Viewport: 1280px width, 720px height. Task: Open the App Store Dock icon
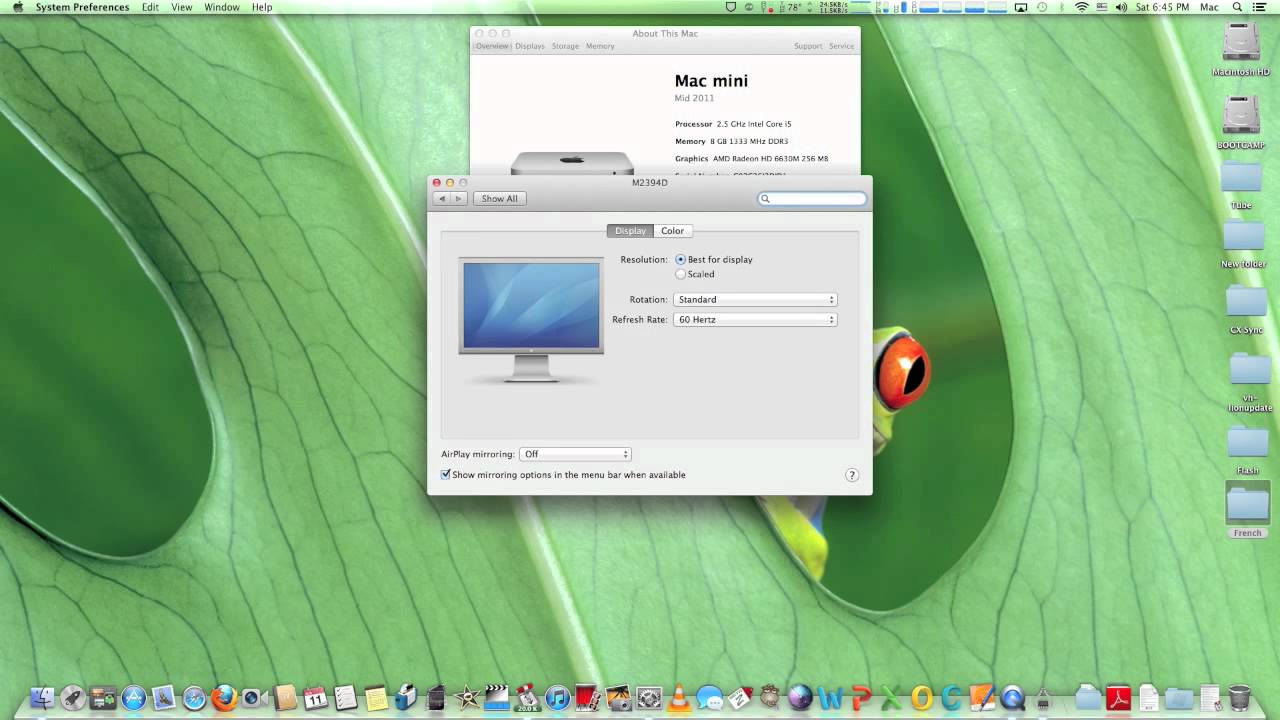134,697
